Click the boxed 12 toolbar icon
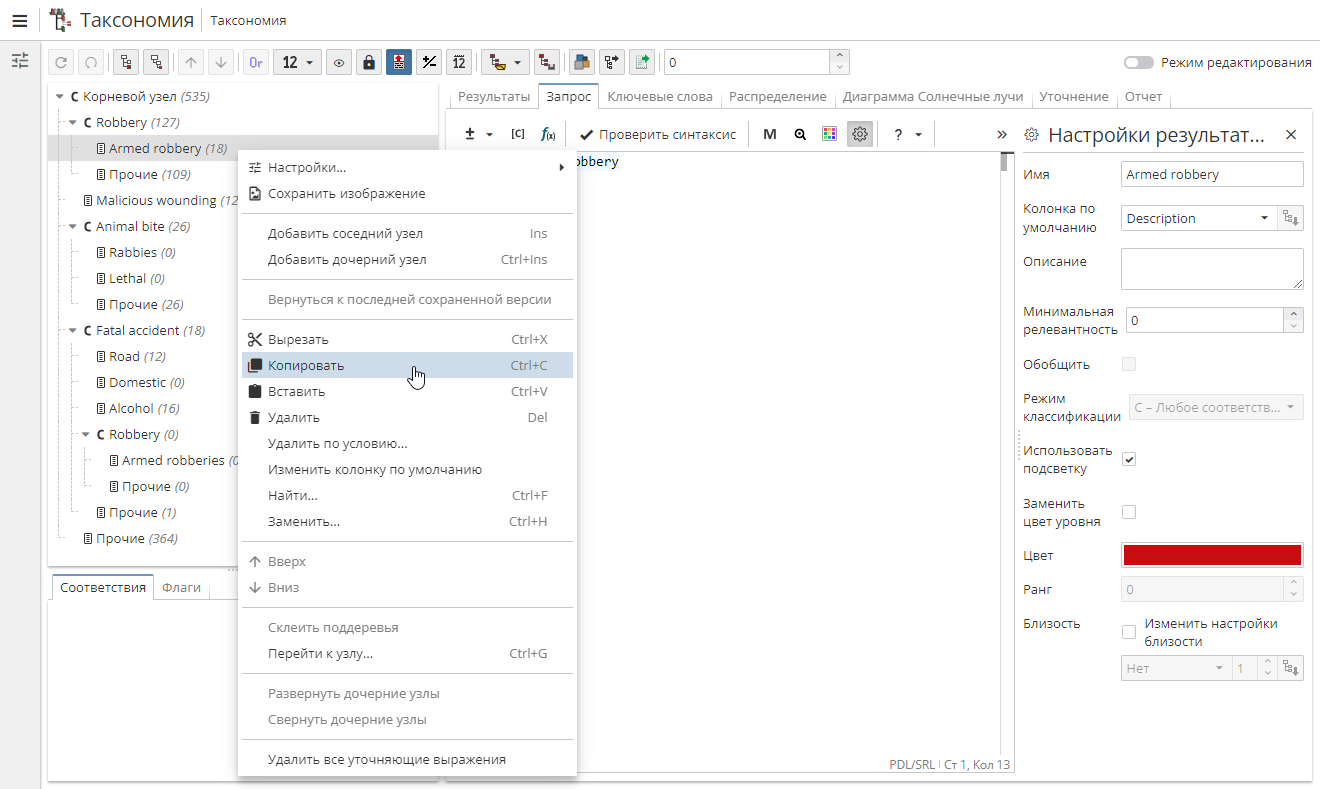This screenshot has width=1320, height=789. point(458,62)
